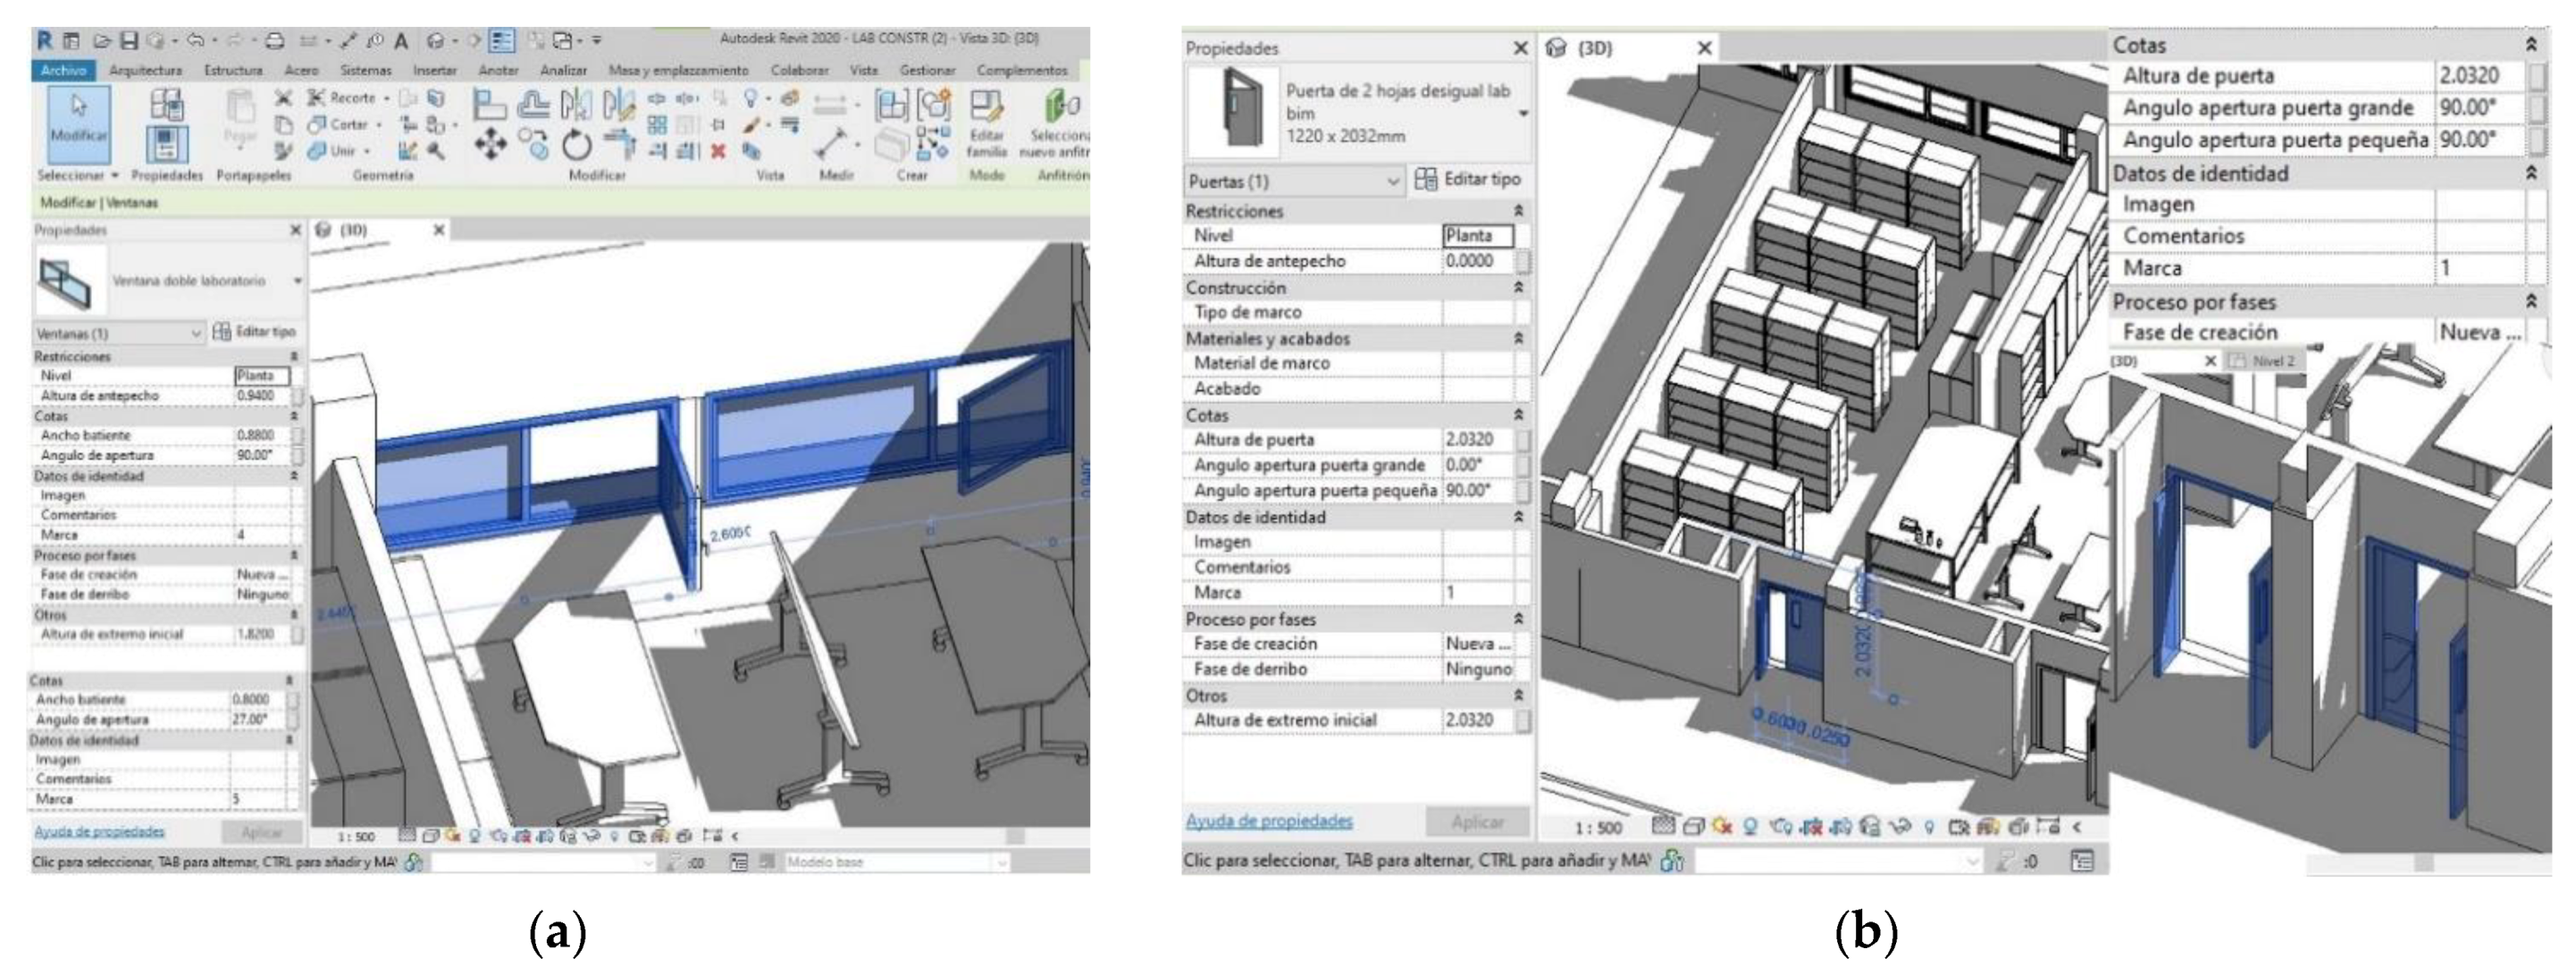Click the red Delete X icon

pyautogui.click(x=717, y=151)
